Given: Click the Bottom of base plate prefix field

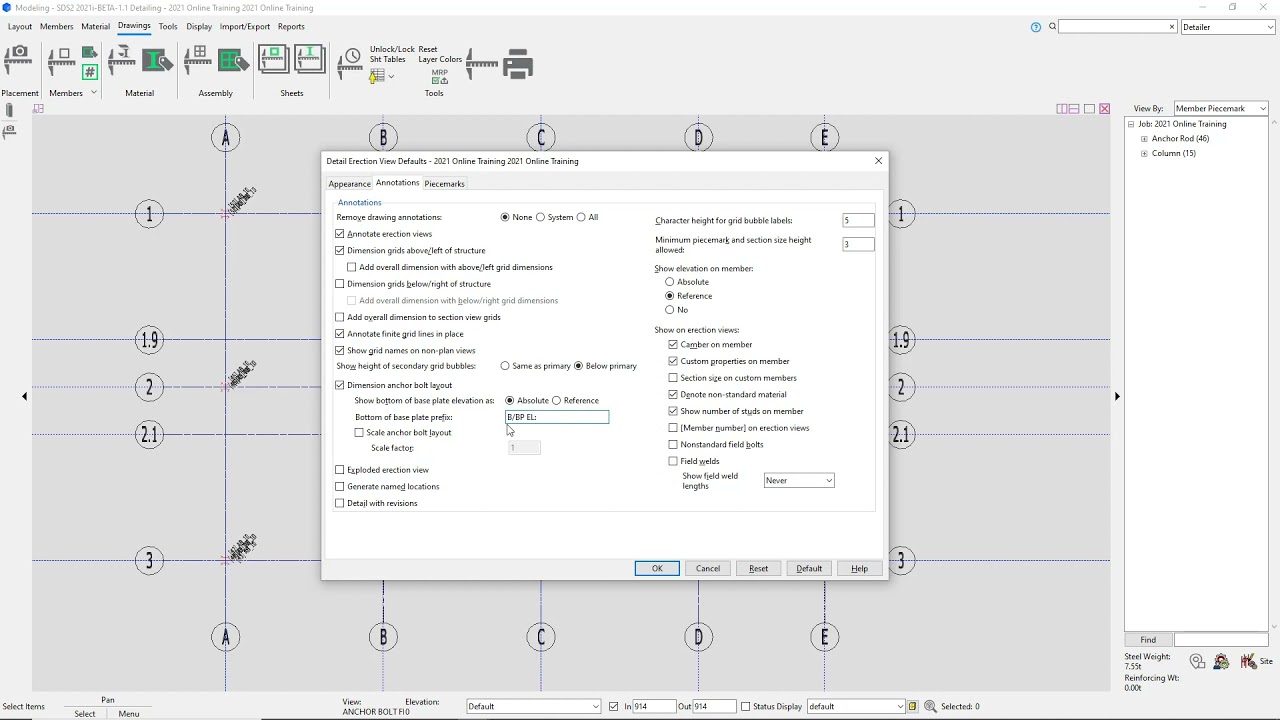Looking at the screenshot, I should 557,417.
